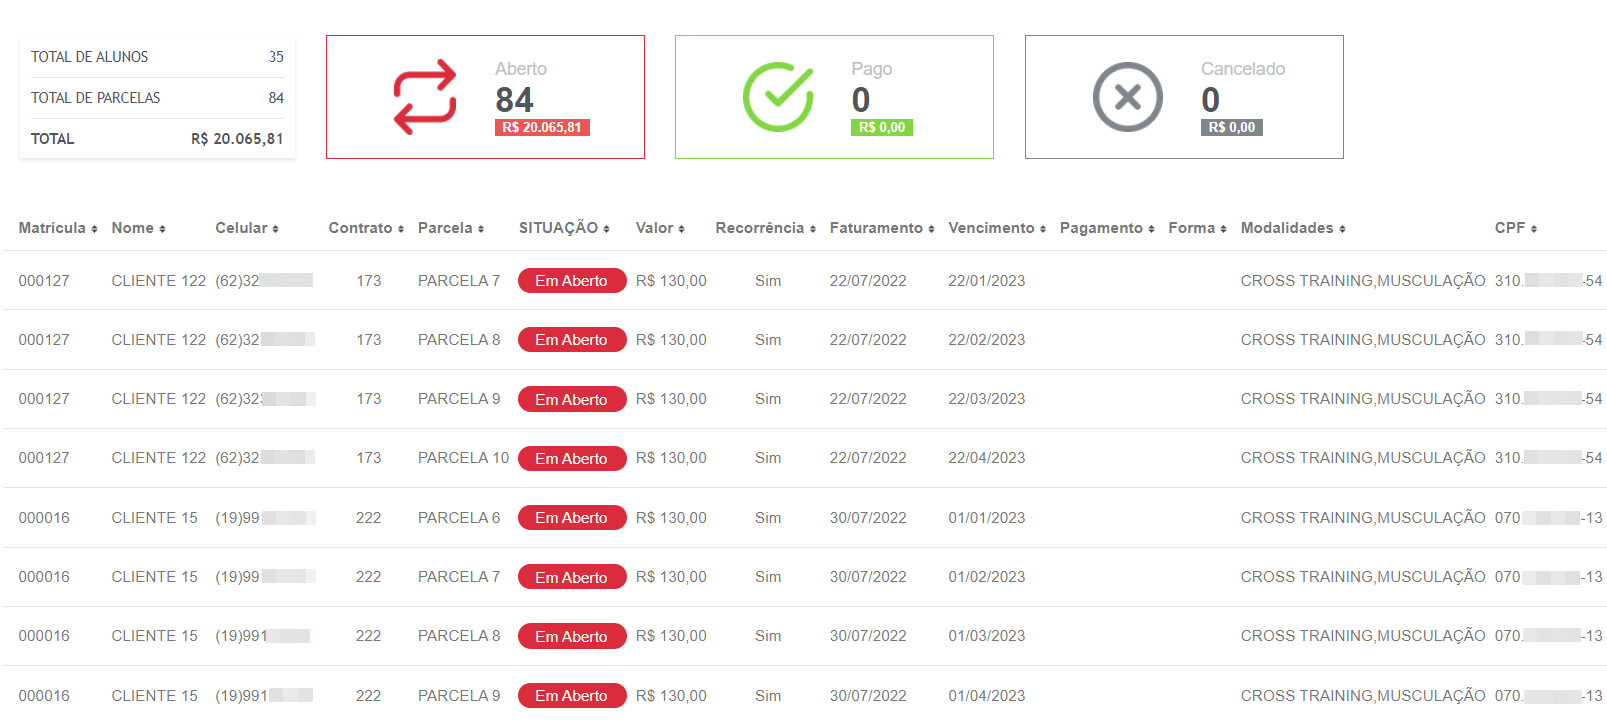The height and width of the screenshot is (724, 1607).
Task: Click CROSS TRAINING,MUSCULAÇÃO in the 22/01/2023 row
Action: (x=1363, y=281)
